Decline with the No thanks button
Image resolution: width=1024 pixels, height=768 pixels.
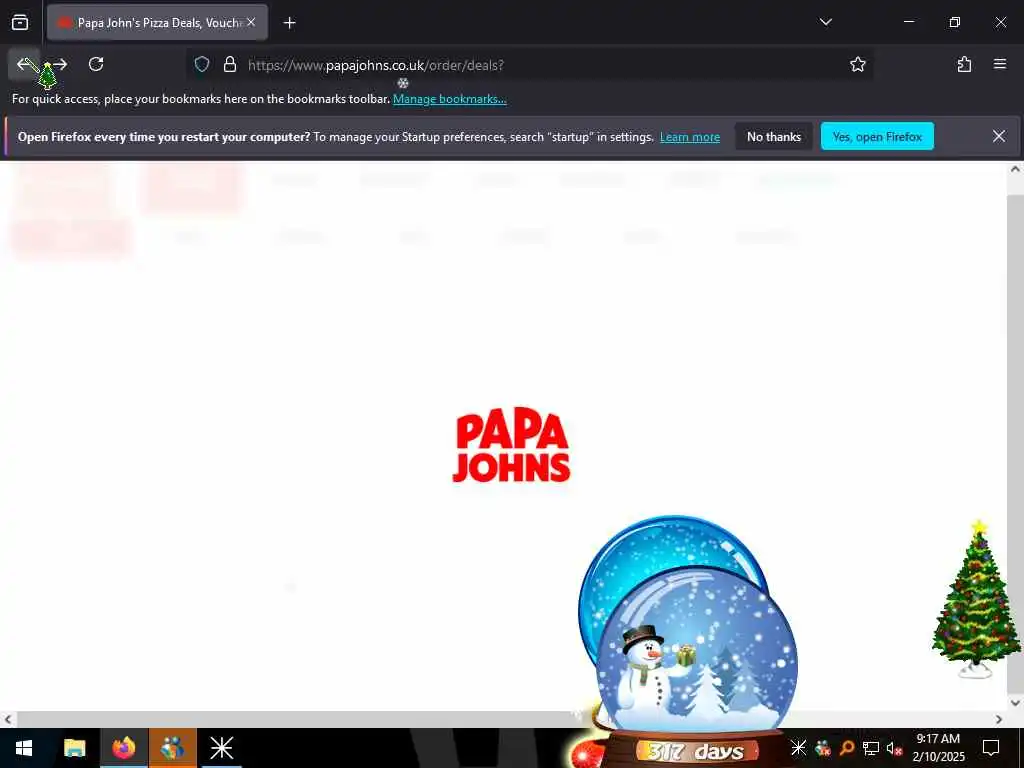tap(774, 136)
